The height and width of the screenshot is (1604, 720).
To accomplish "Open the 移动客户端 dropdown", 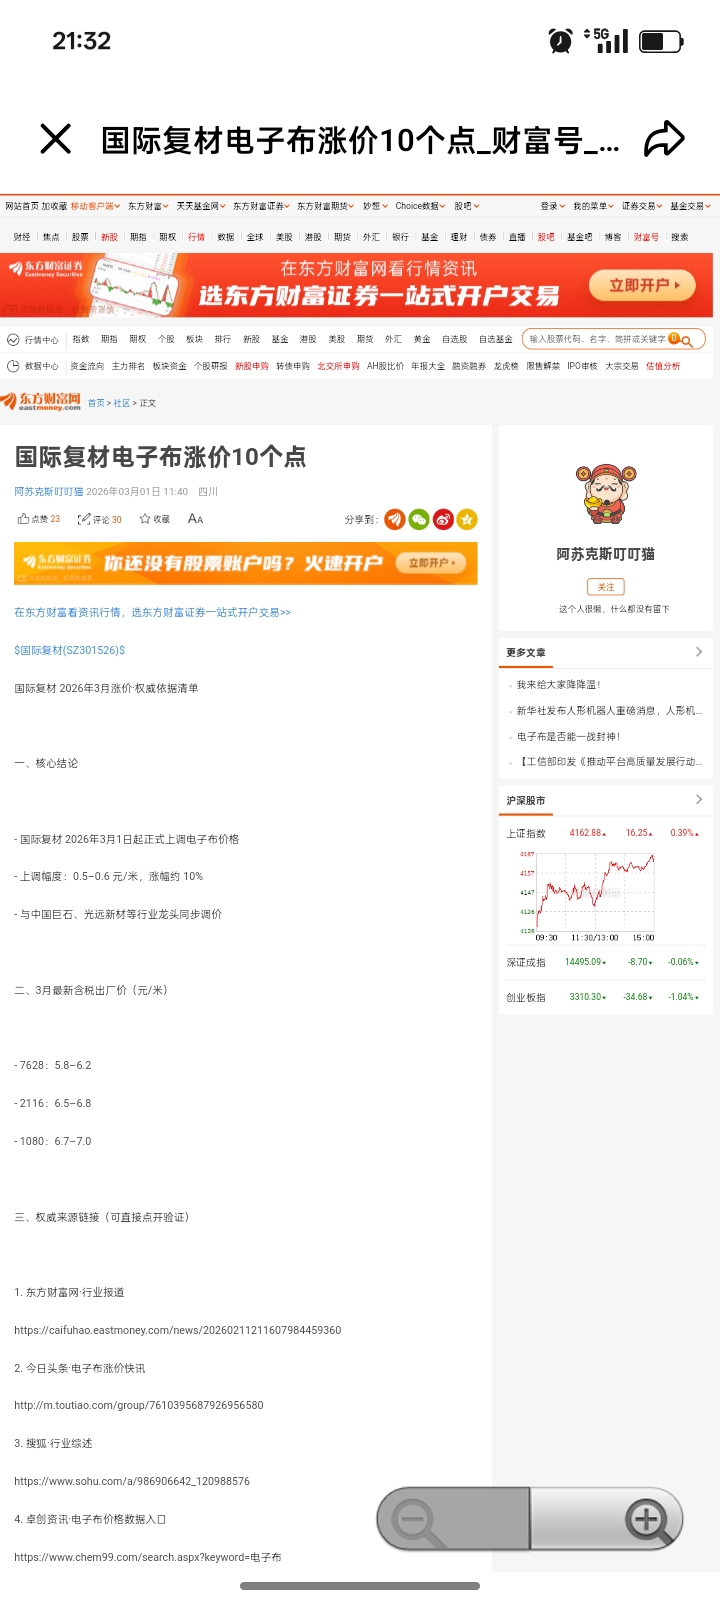I will click(x=95, y=206).
